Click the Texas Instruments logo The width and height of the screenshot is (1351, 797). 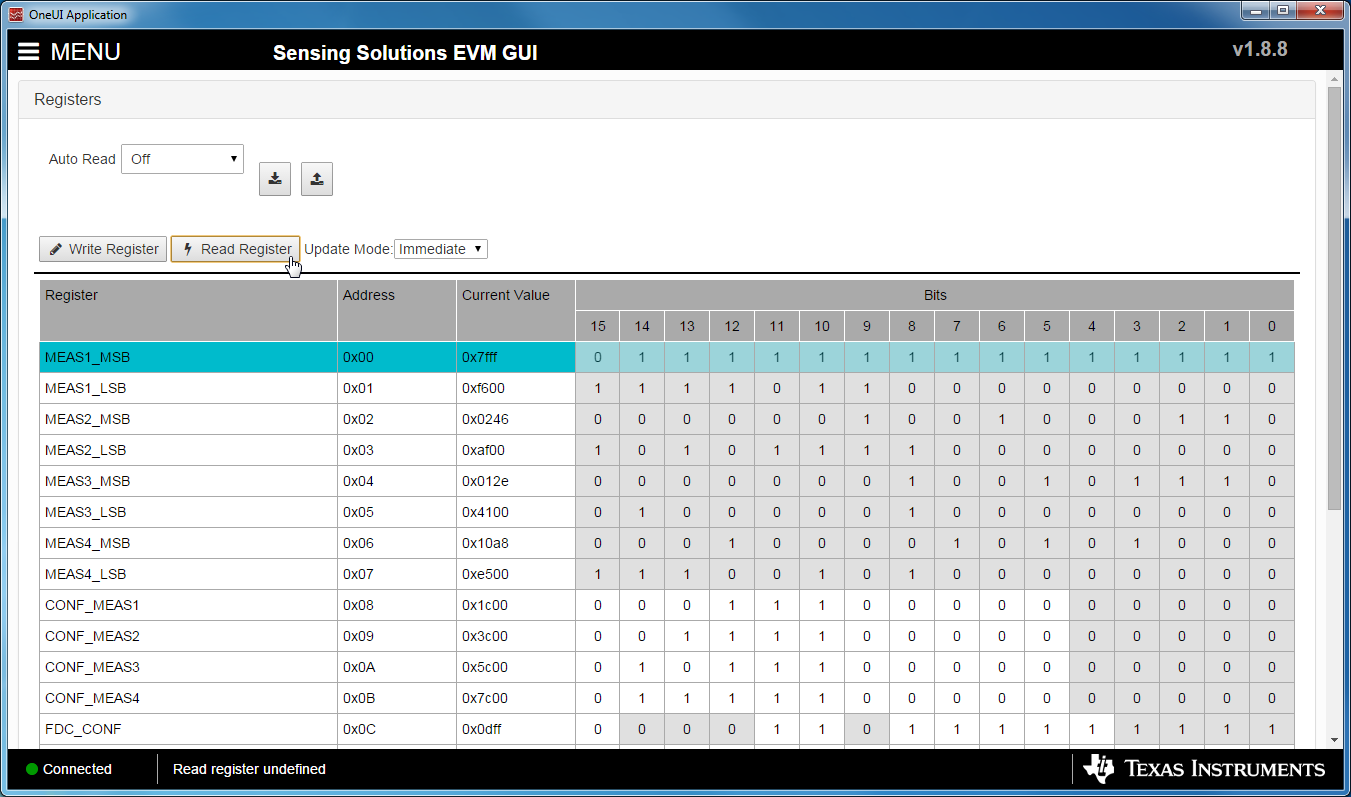1206,769
